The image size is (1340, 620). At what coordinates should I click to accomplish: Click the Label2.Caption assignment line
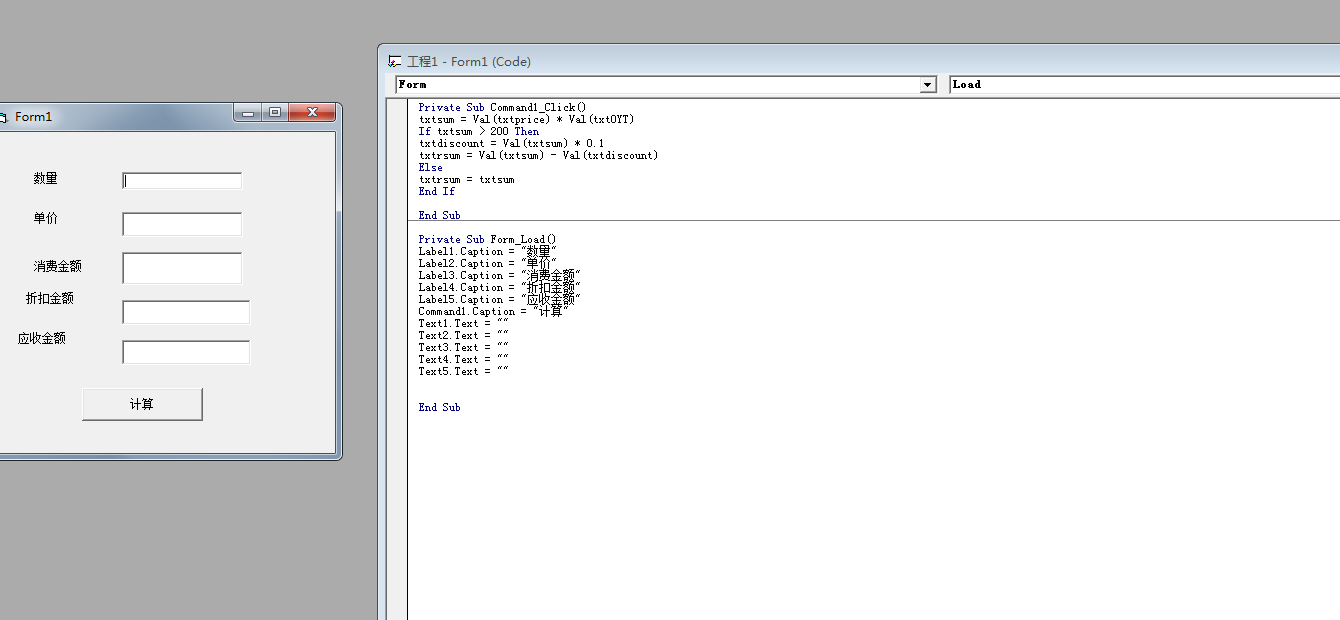point(487,263)
